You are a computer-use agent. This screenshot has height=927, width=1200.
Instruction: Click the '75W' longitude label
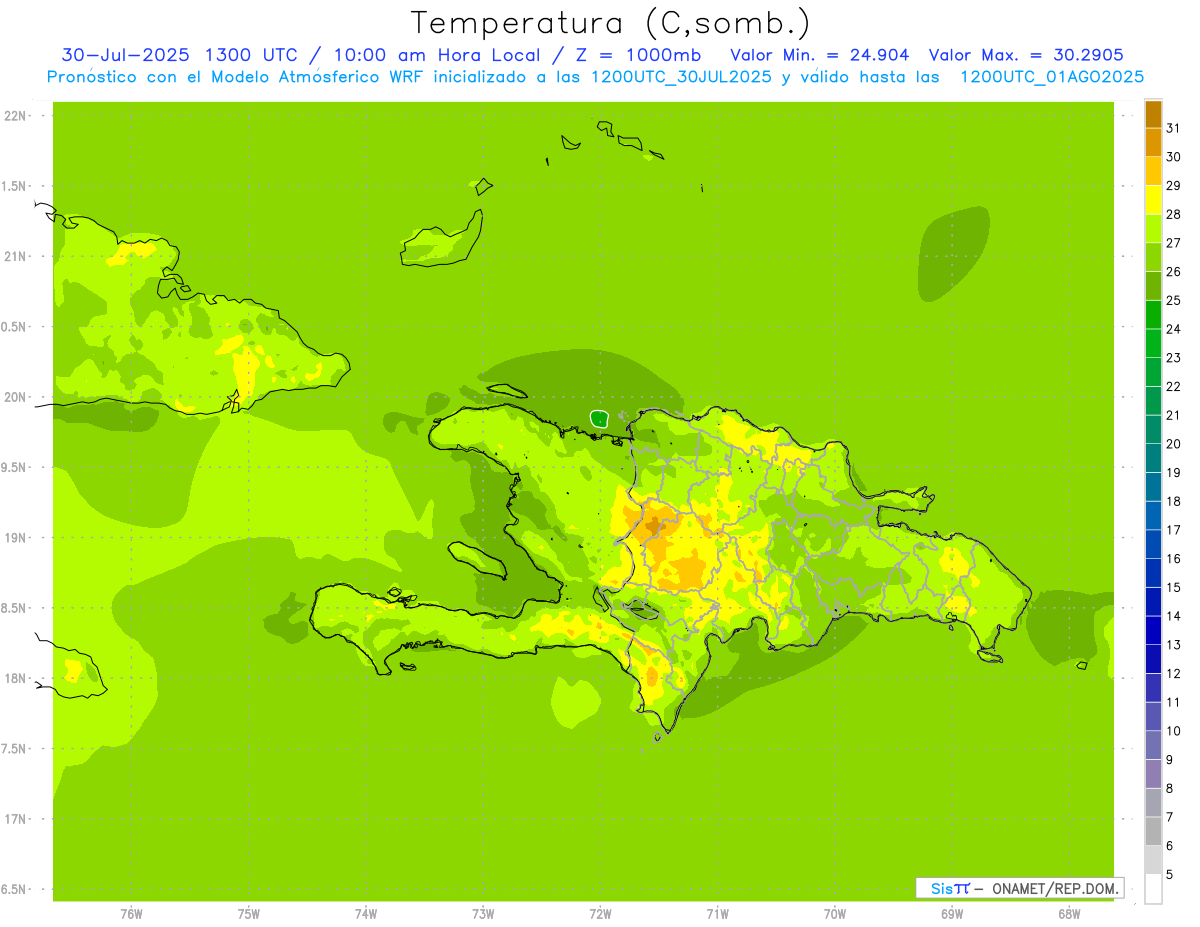coord(249,914)
